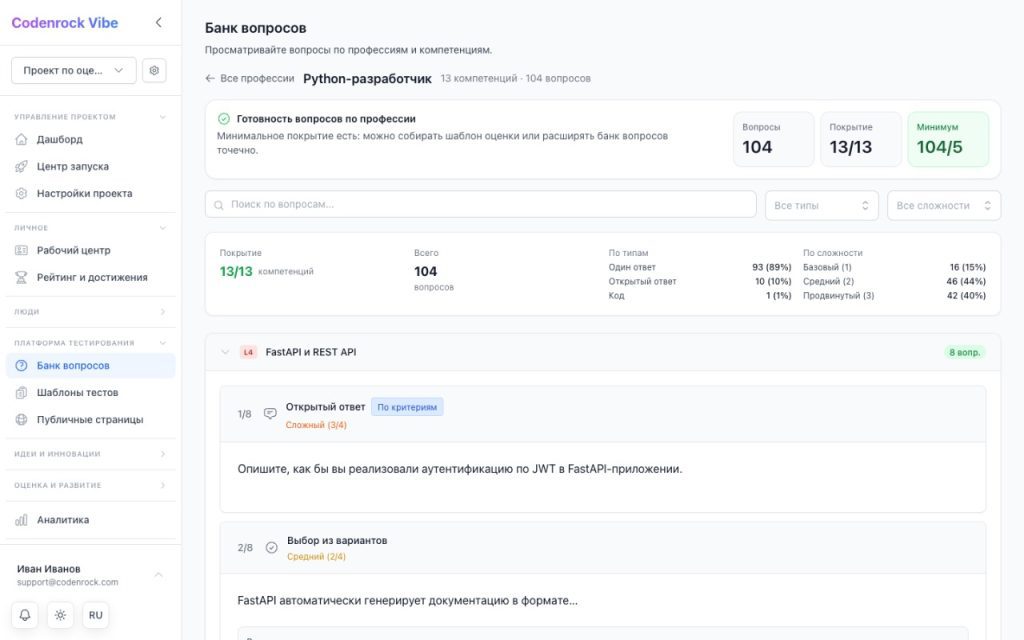
Task: Click the По критериям badge
Action: click(x=407, y=407)
